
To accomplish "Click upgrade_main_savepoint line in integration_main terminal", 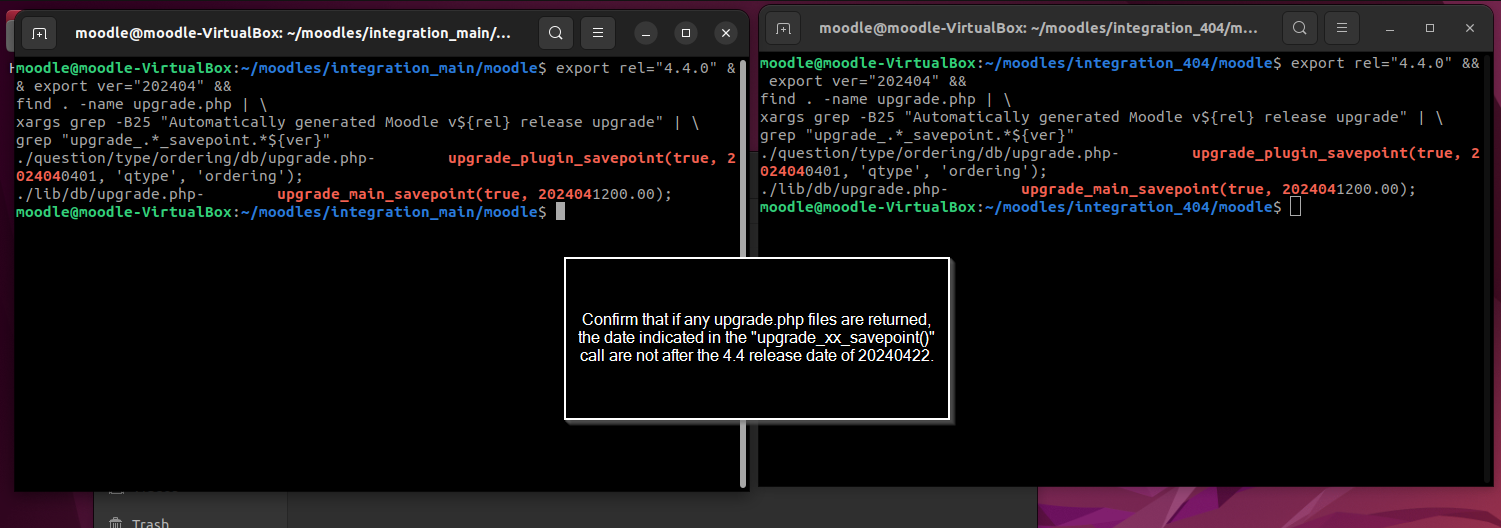I will click(x=344, y=194).
